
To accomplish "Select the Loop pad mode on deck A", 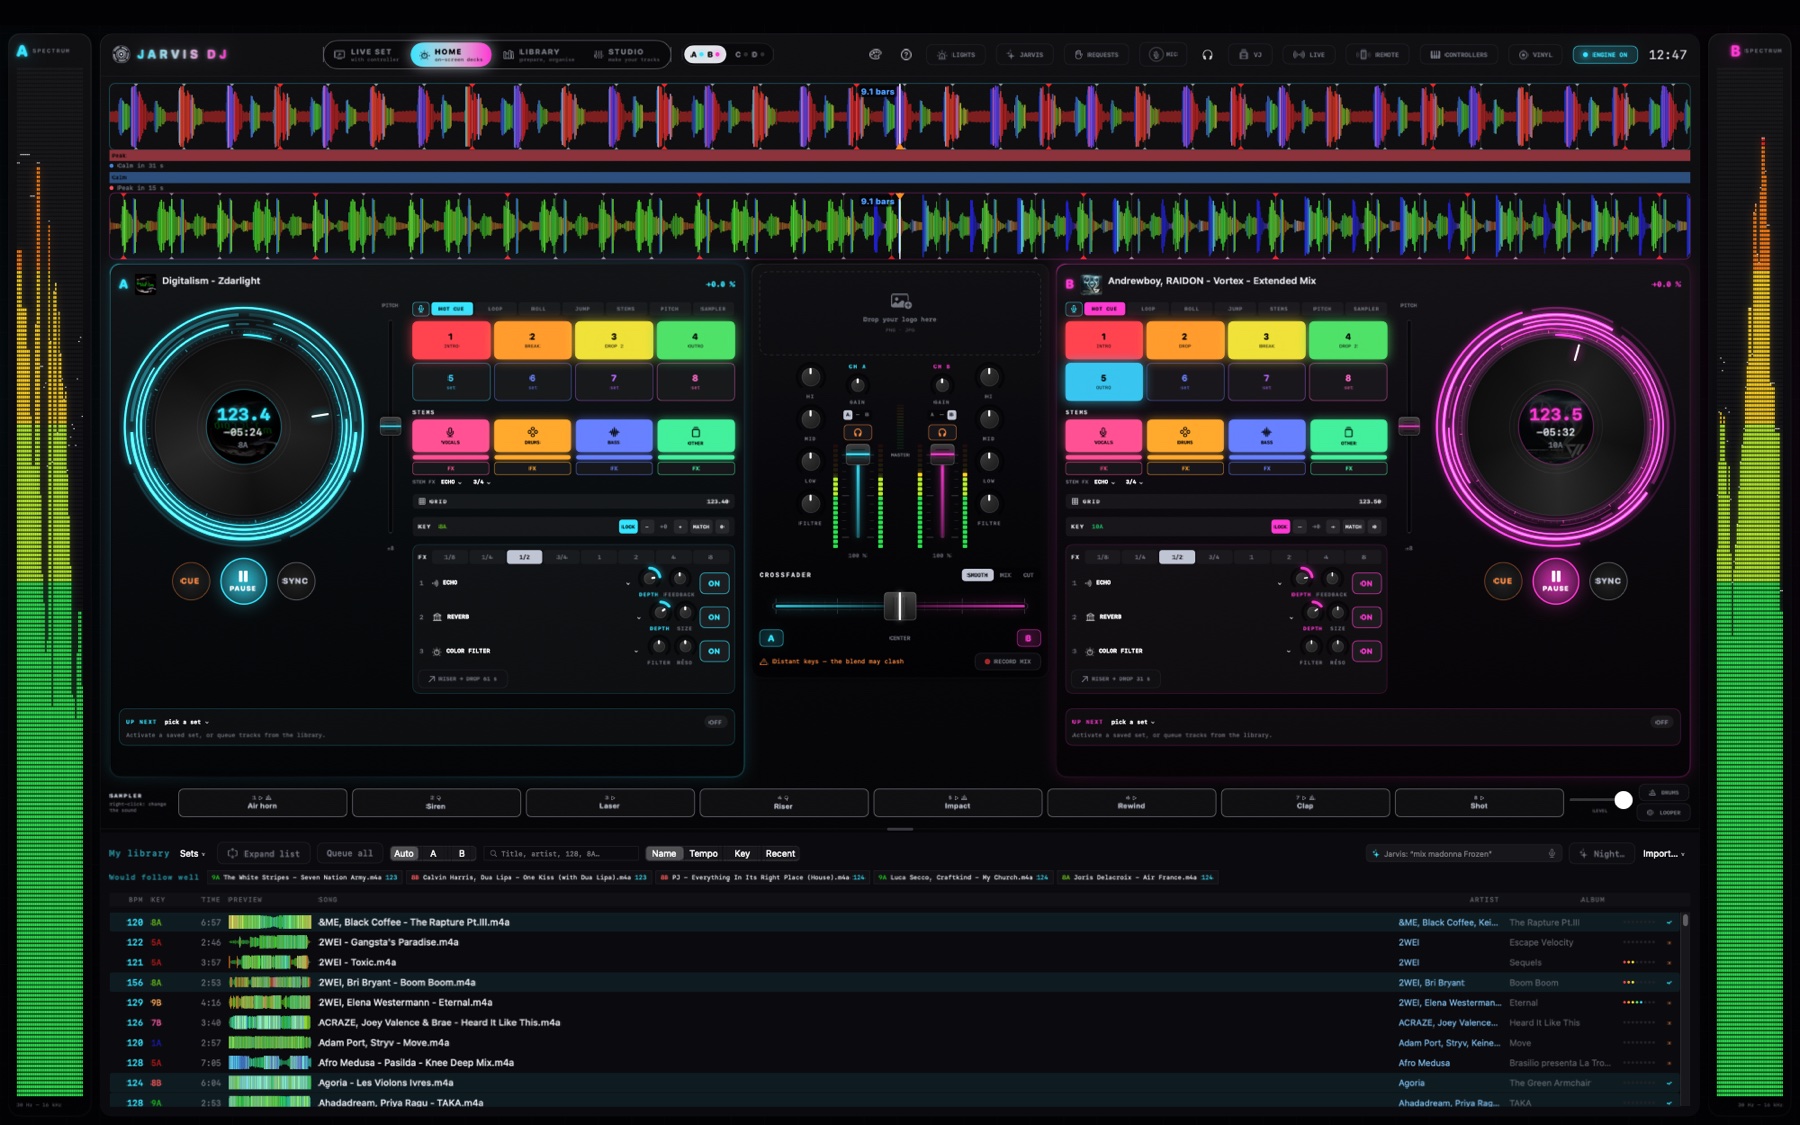I will [495, 309].
